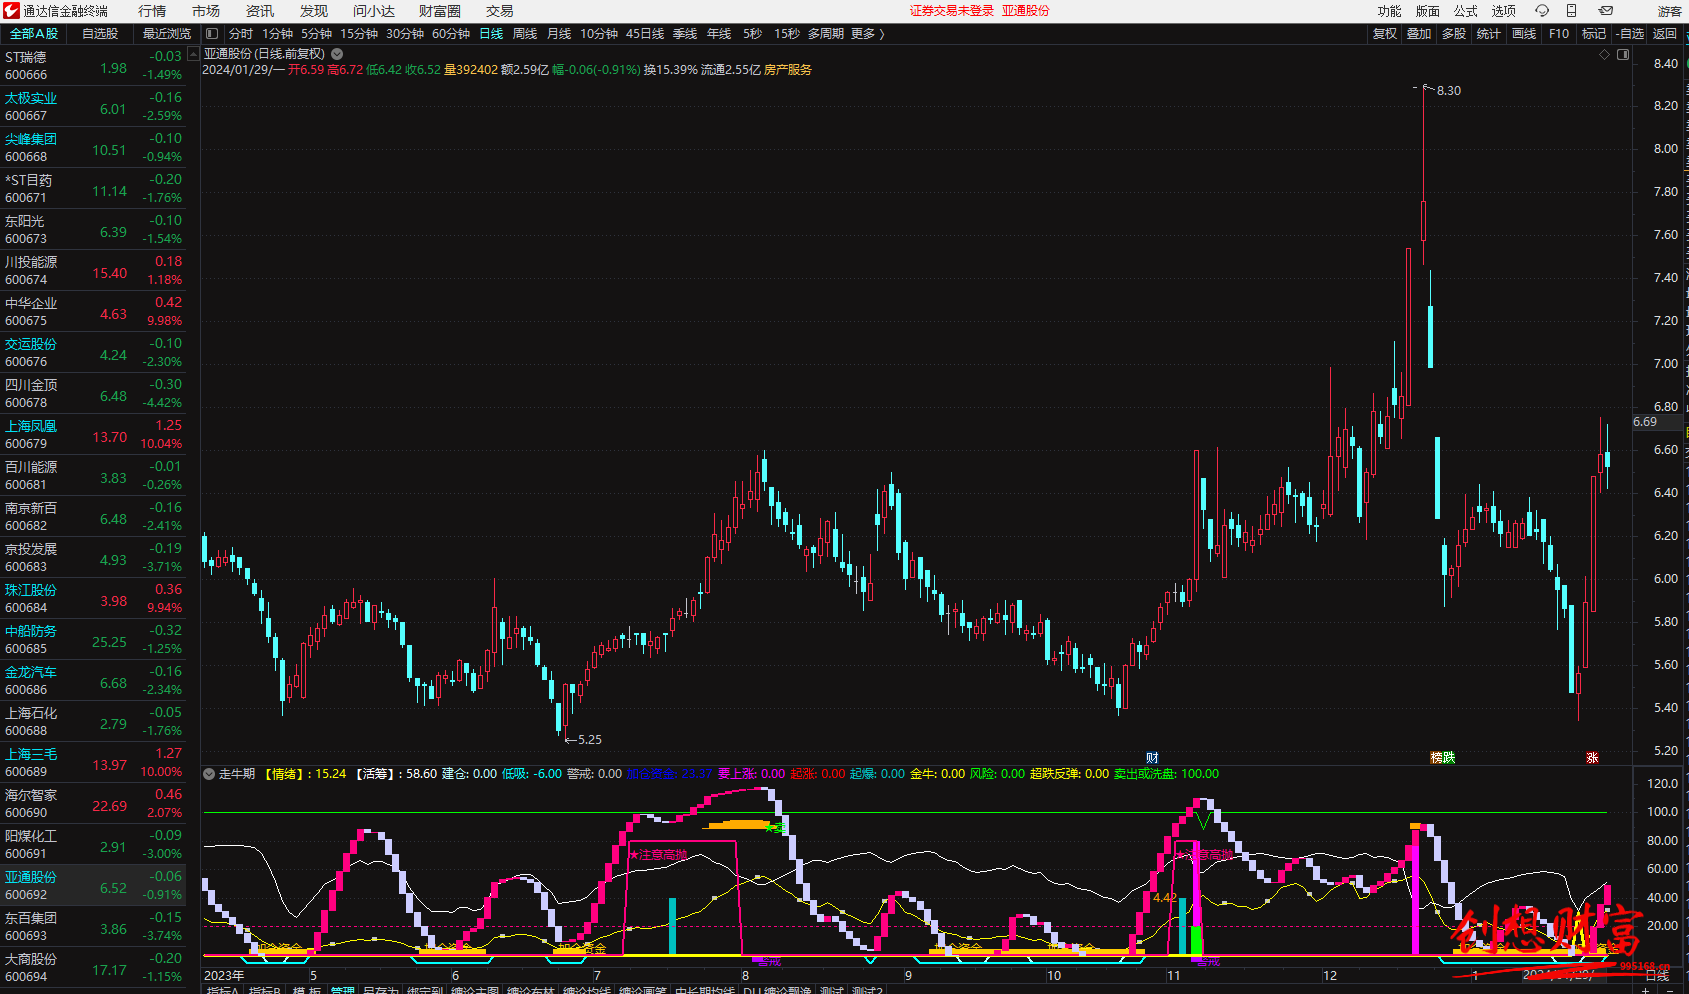The image size is (1689, 994).
Task: Switch to 全部A股 list tab
Action: (x=34, y=34)
